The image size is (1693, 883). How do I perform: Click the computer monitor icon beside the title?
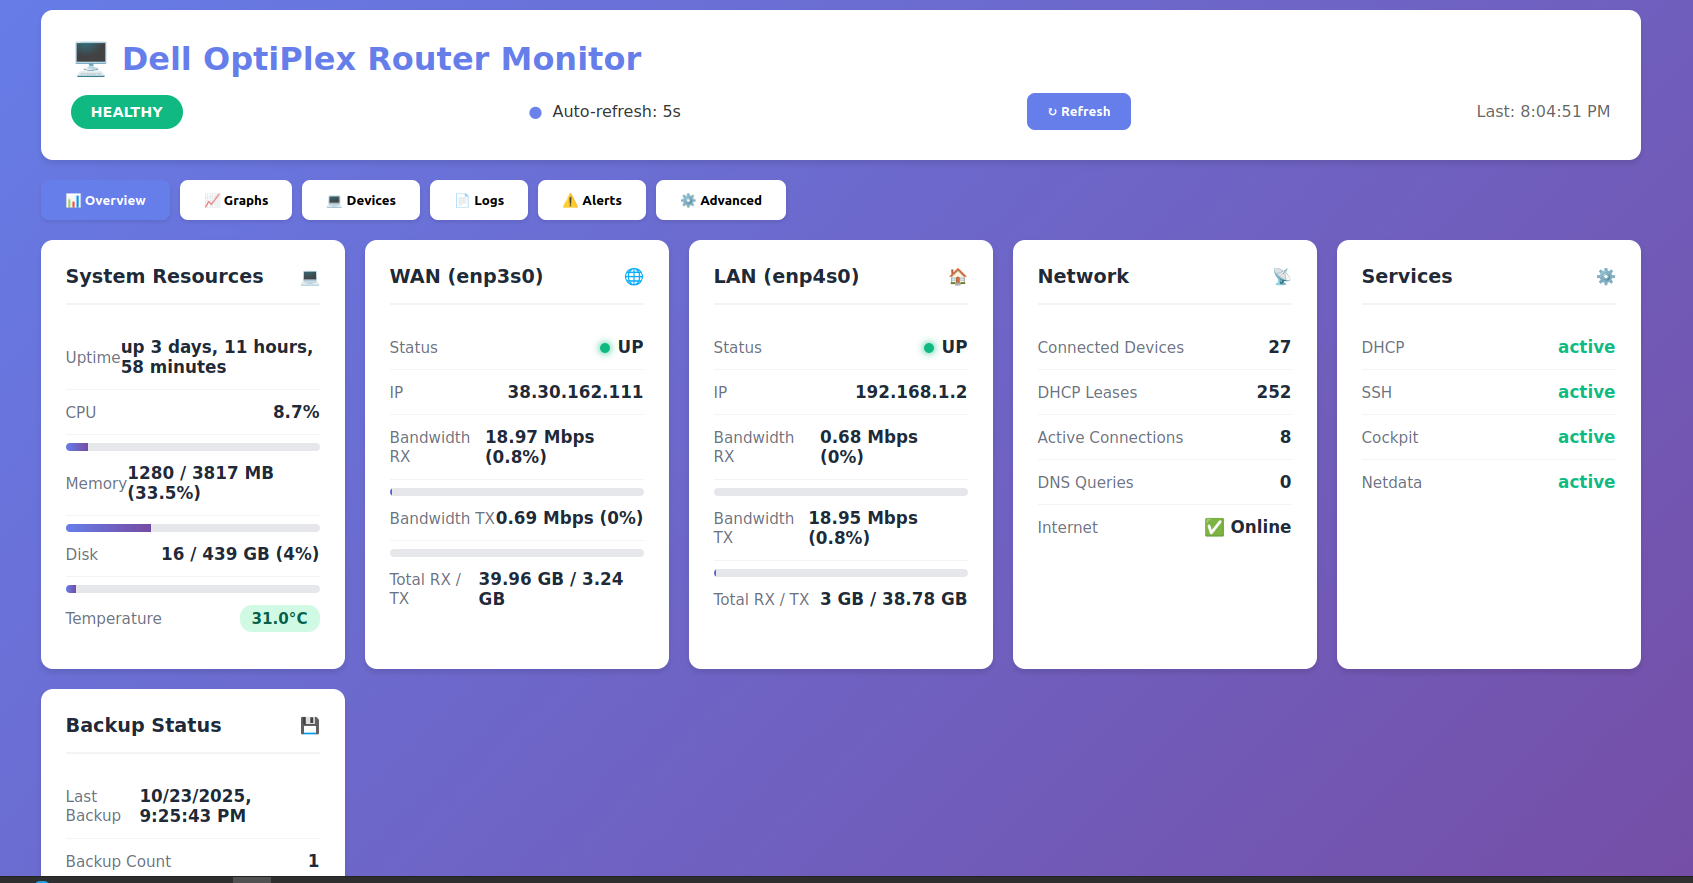click(x=91, y=59)
